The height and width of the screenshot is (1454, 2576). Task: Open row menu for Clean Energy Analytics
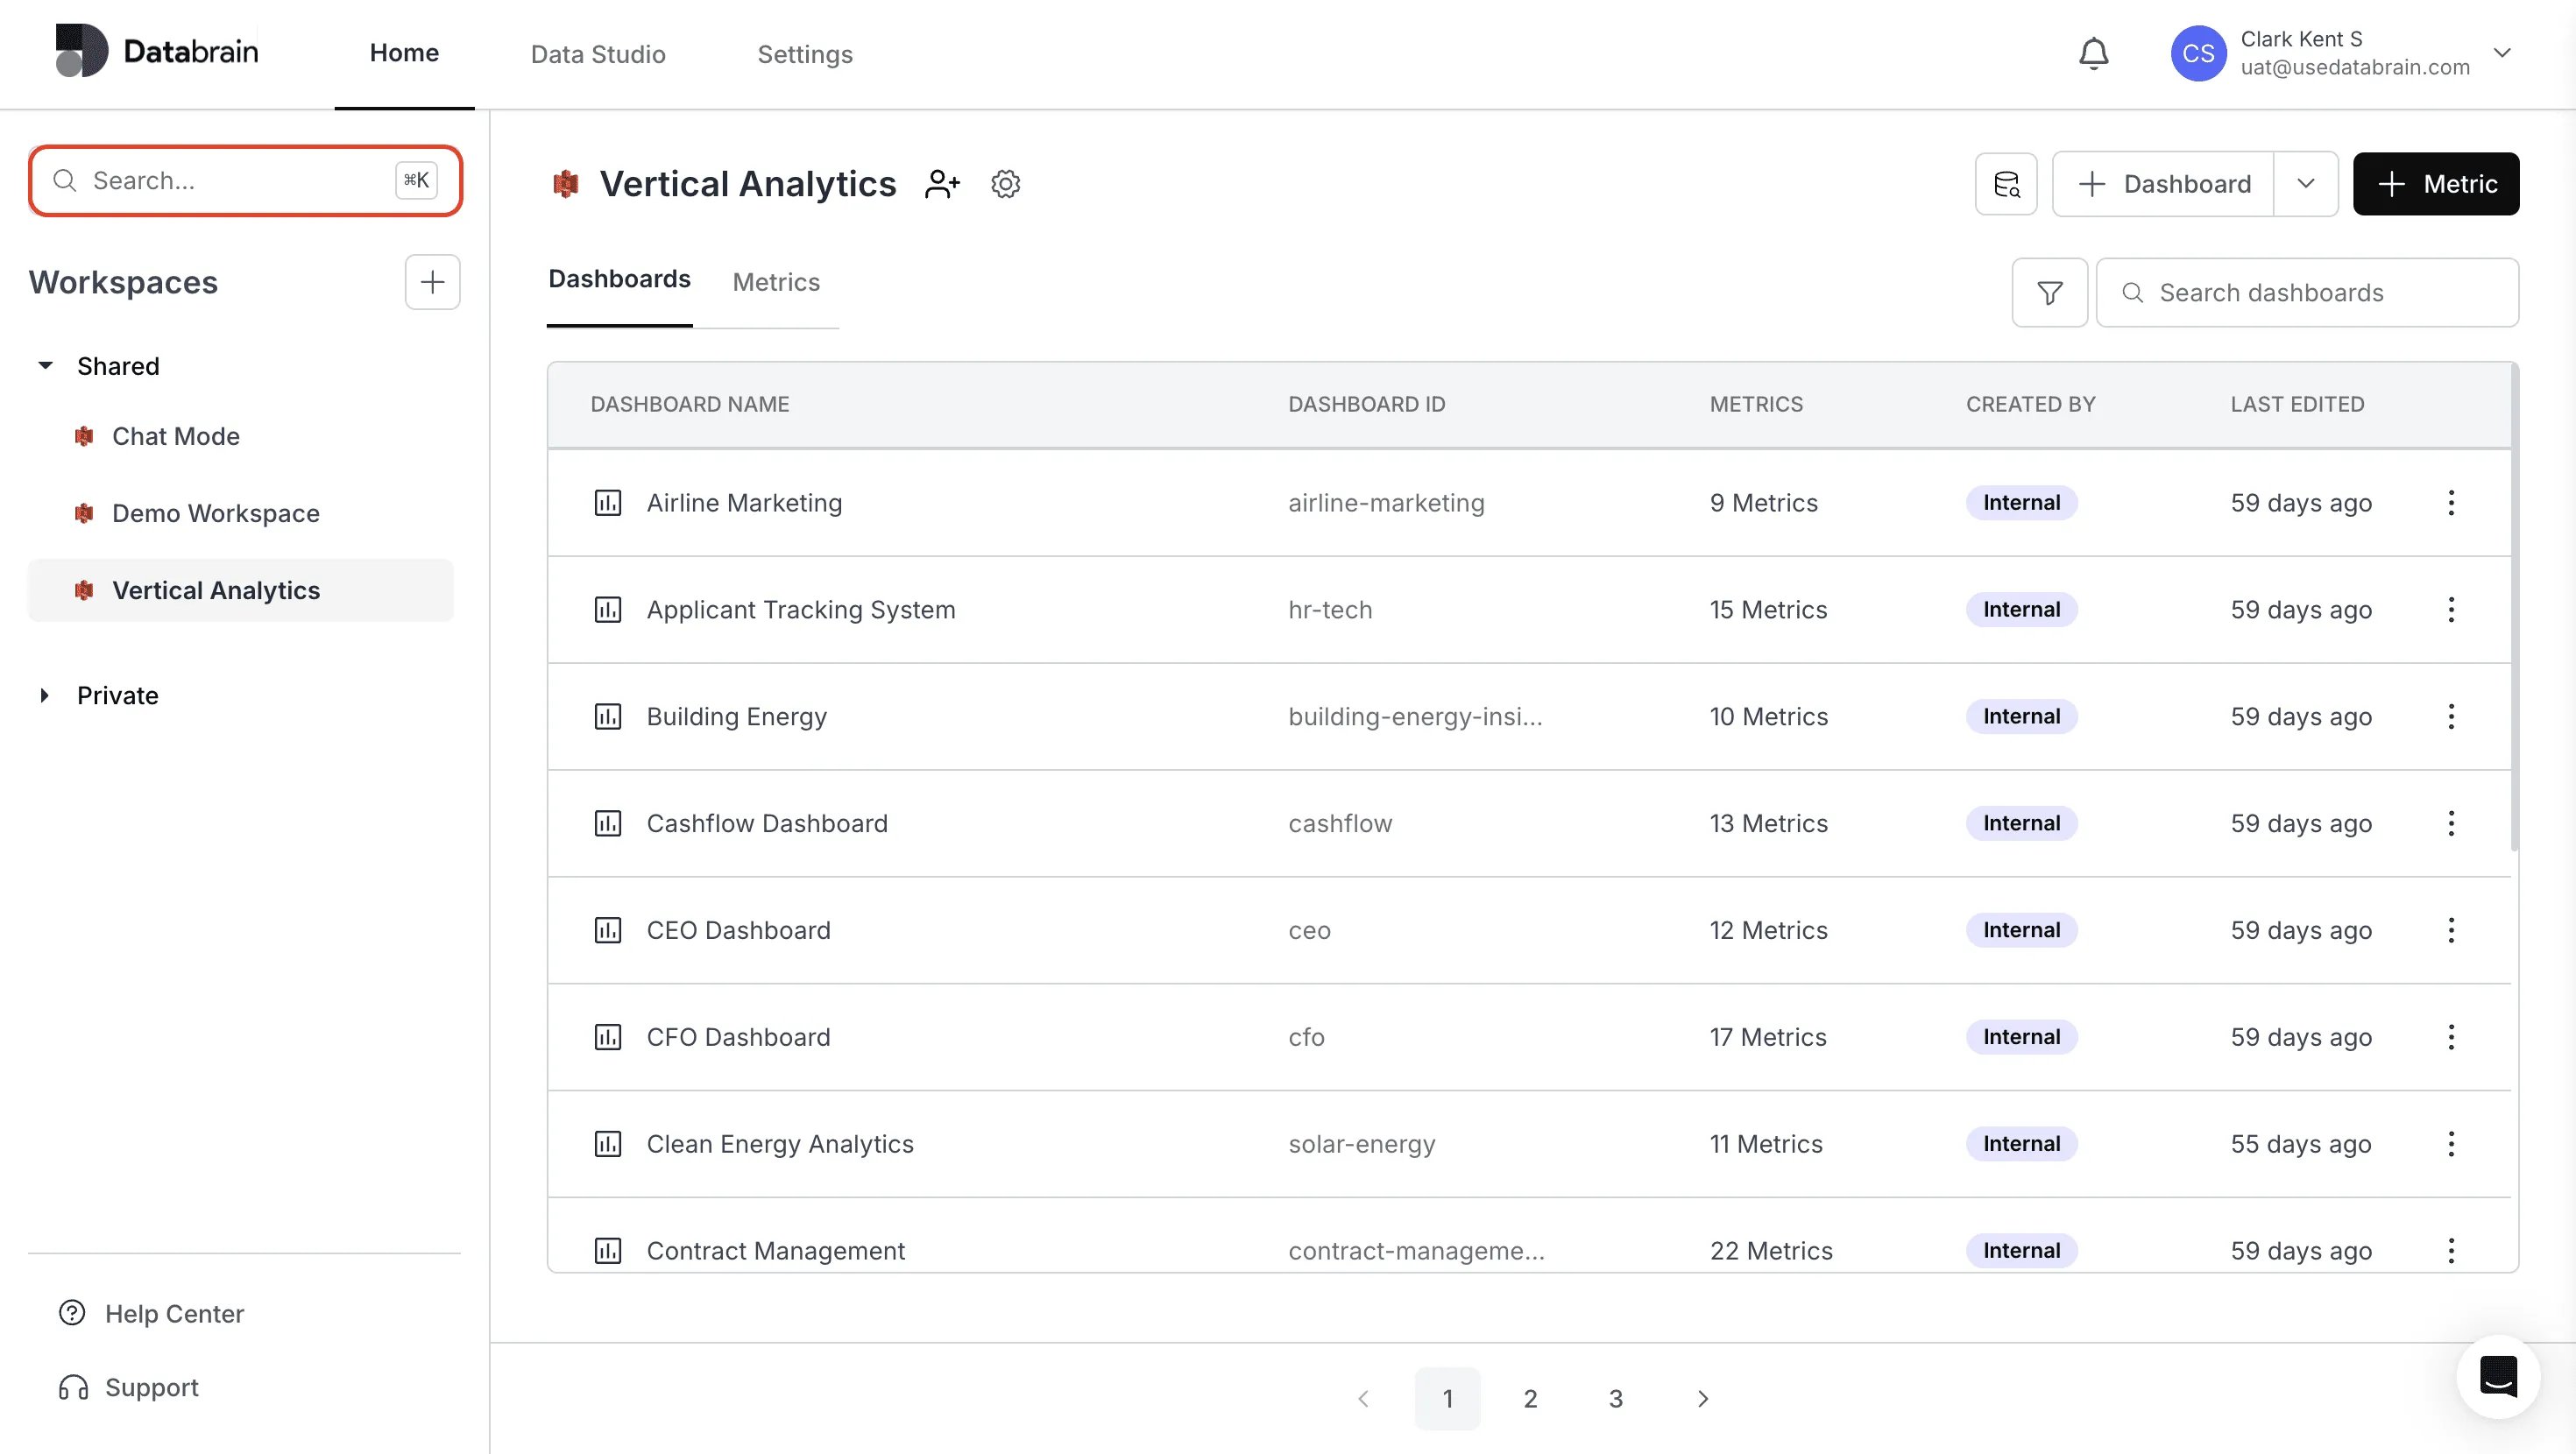2450,1145
